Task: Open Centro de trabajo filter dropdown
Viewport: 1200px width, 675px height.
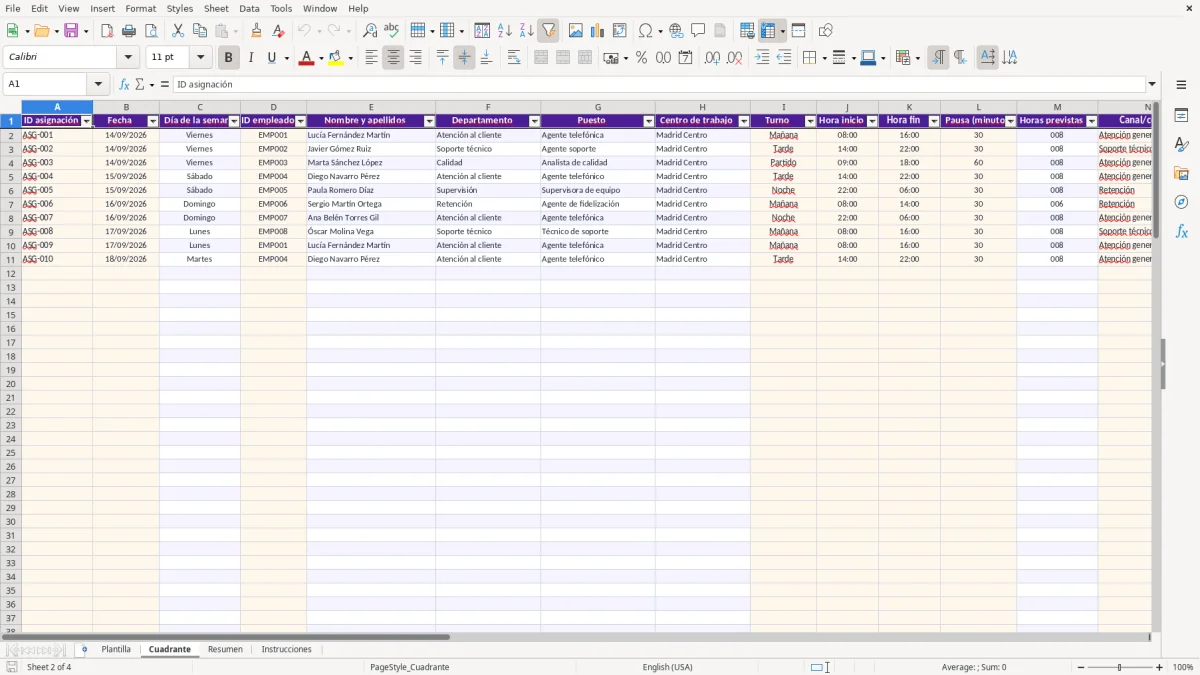Action: (x=744, y=121)
